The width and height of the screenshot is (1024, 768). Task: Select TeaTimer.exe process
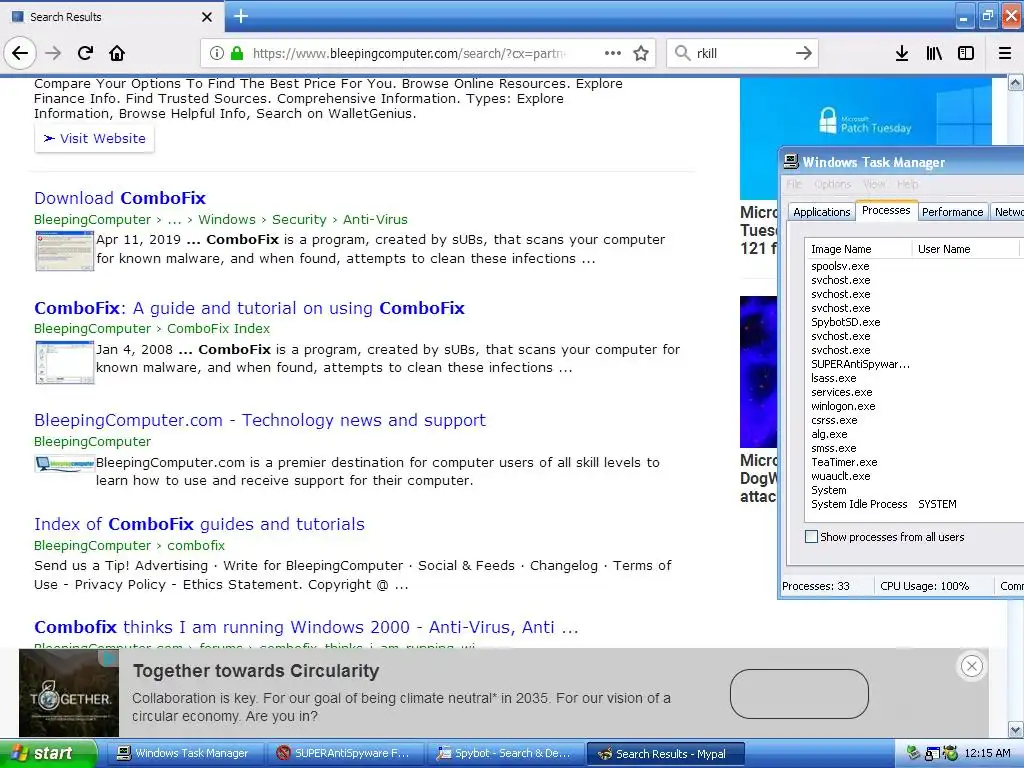point(844,462)
